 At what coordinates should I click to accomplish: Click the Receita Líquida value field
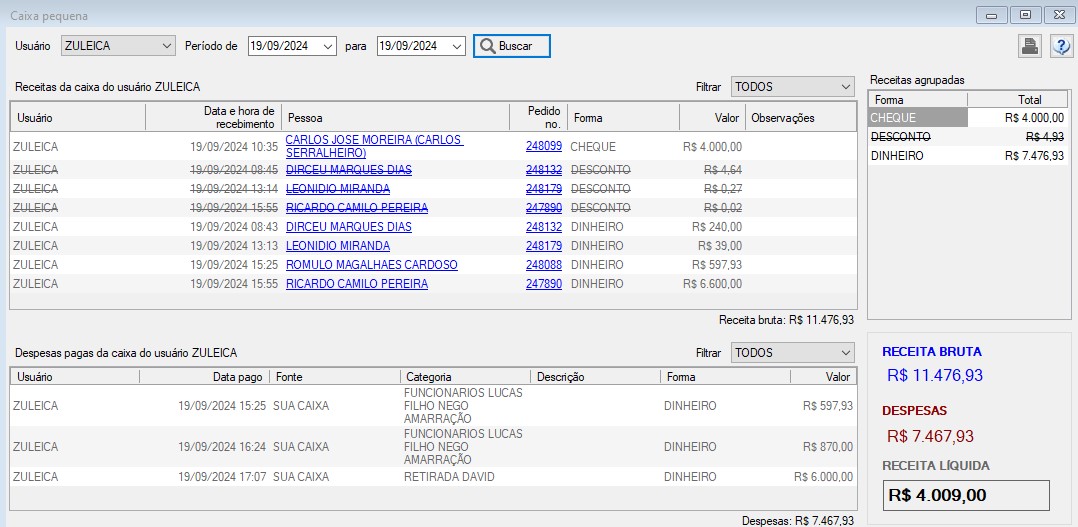tap(966, 495)
